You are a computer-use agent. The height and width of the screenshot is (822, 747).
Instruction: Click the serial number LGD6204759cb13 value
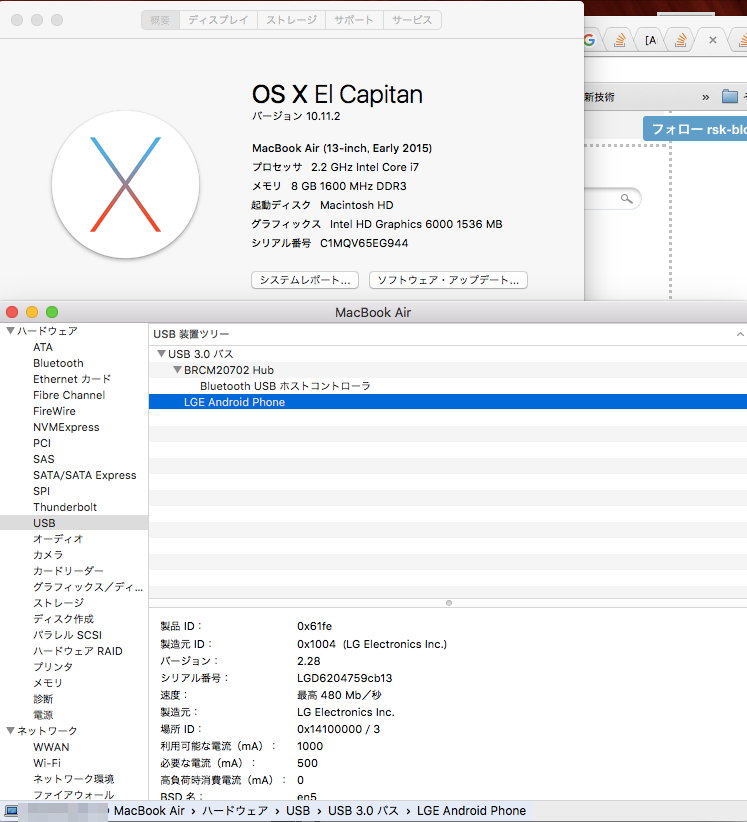point(344,678)
